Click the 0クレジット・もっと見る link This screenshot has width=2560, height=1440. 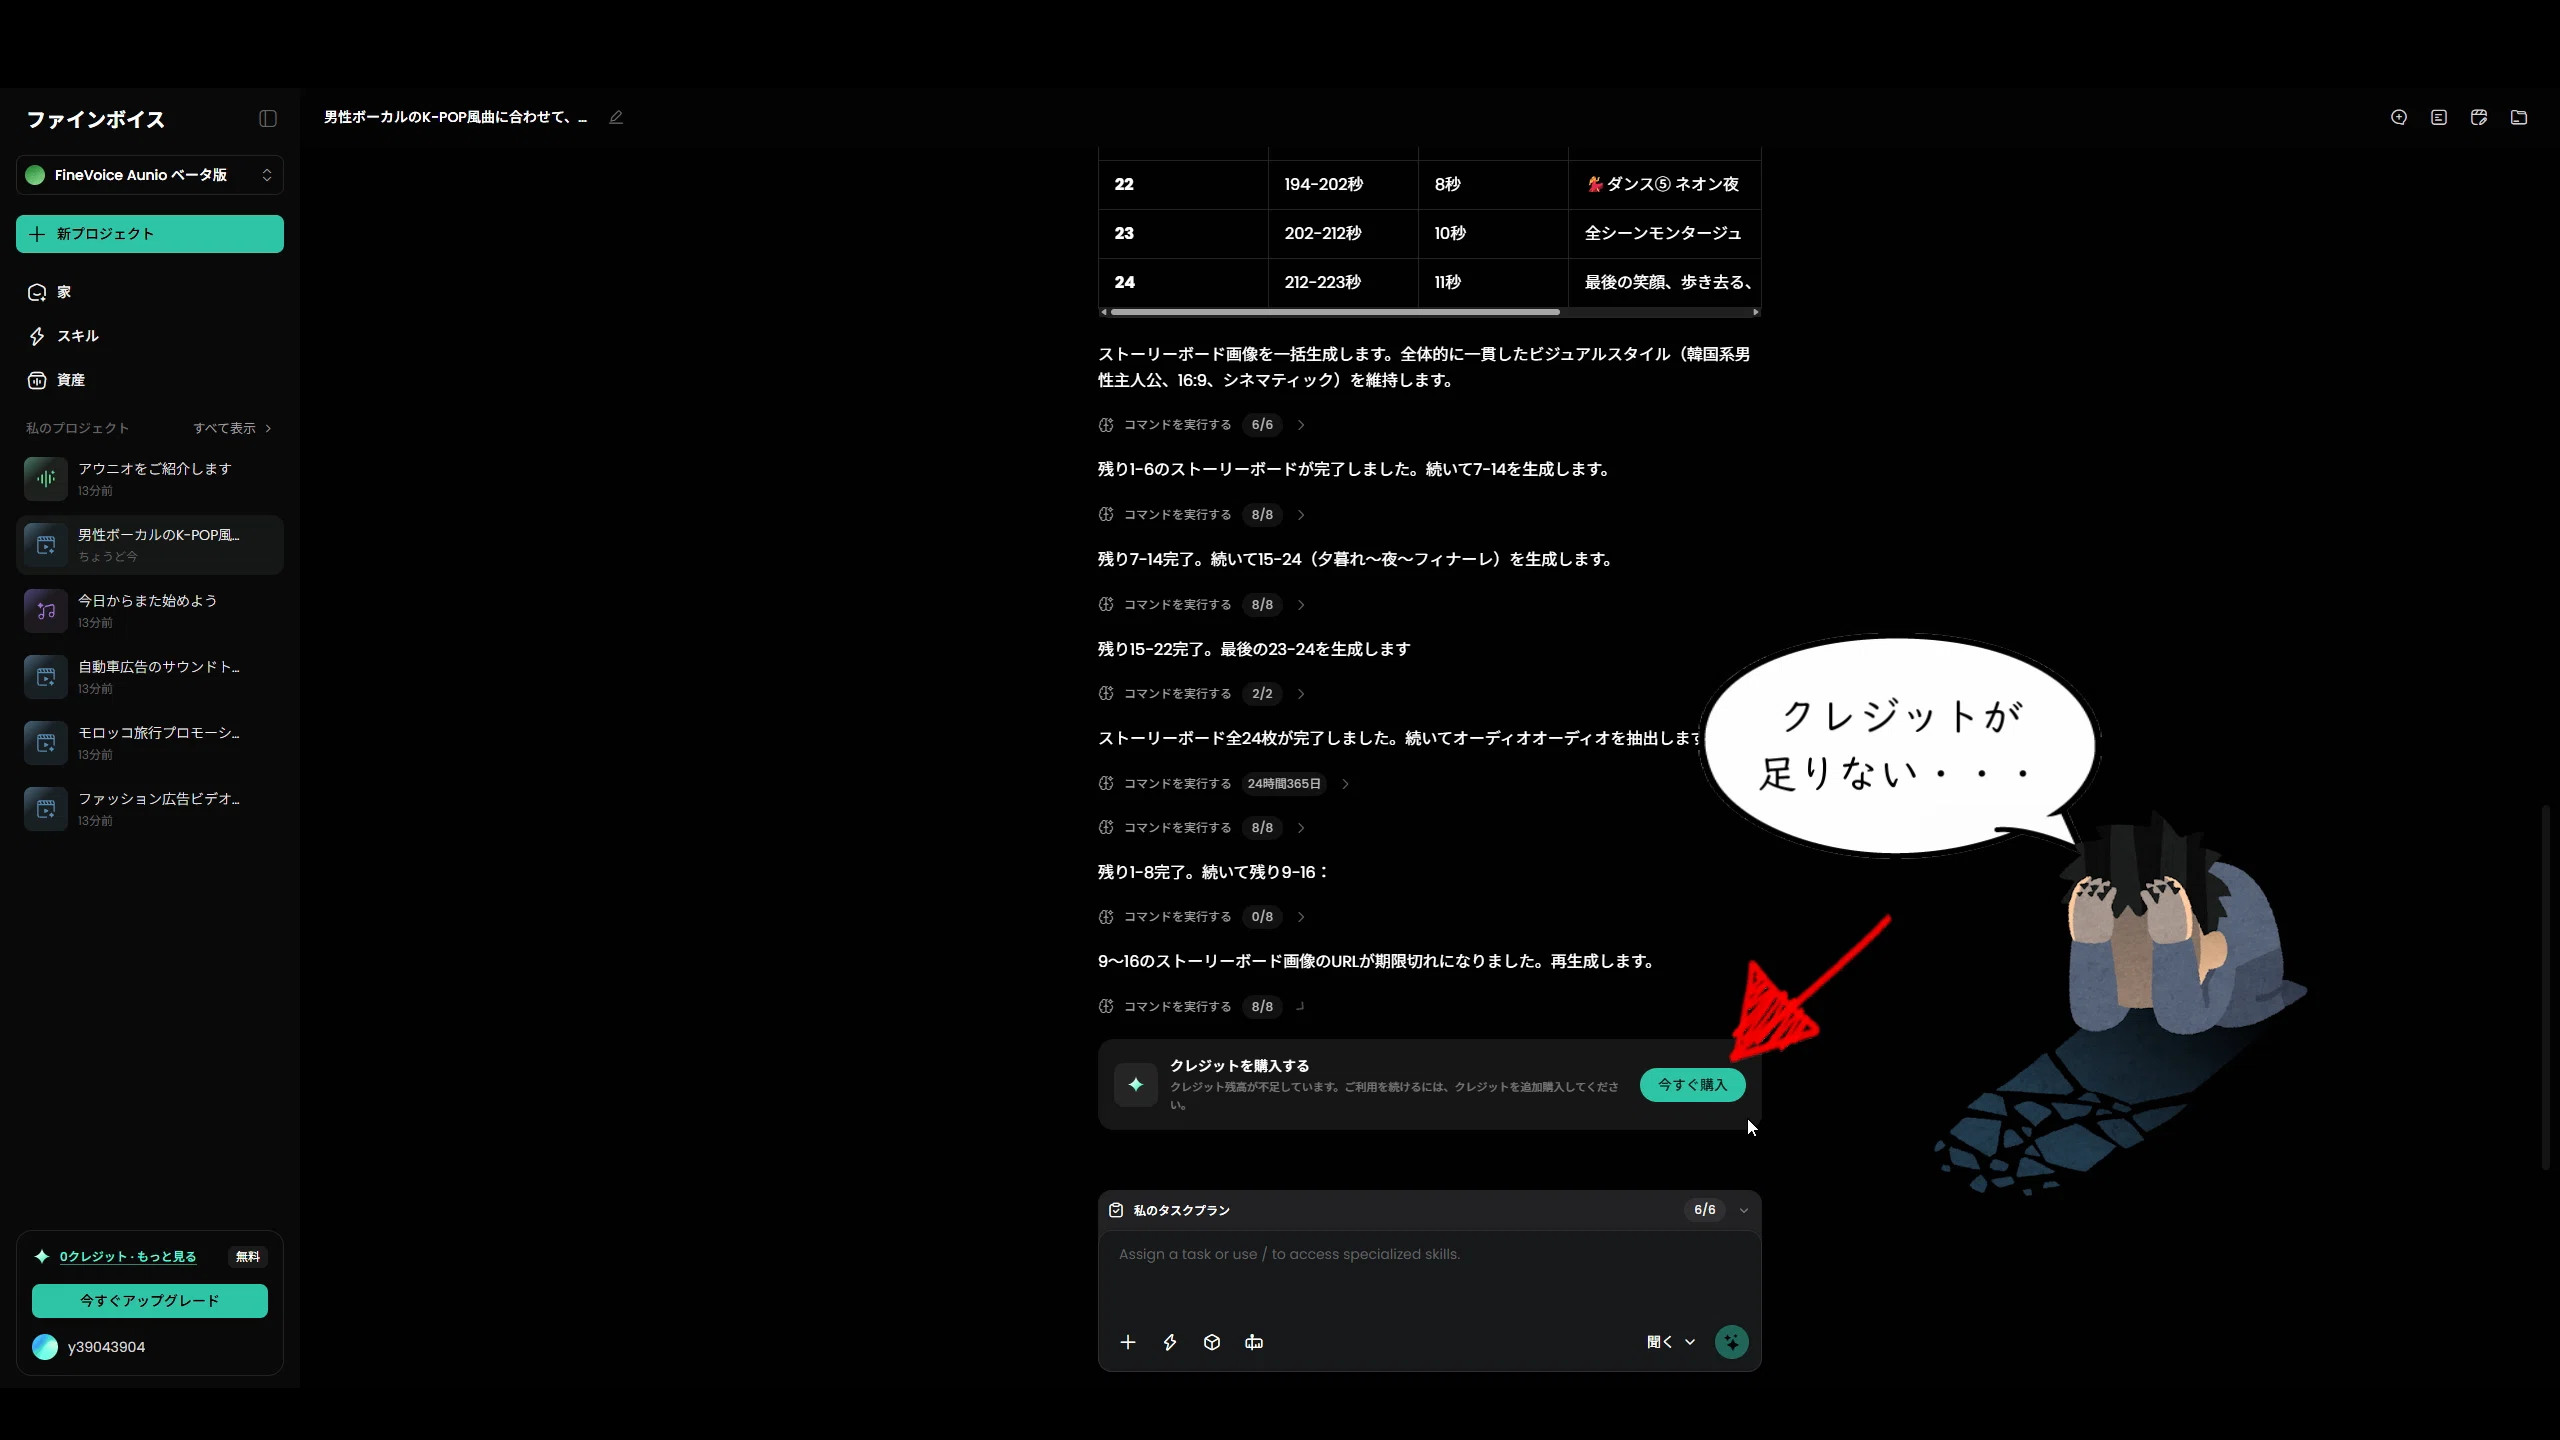coord(128,1257)
